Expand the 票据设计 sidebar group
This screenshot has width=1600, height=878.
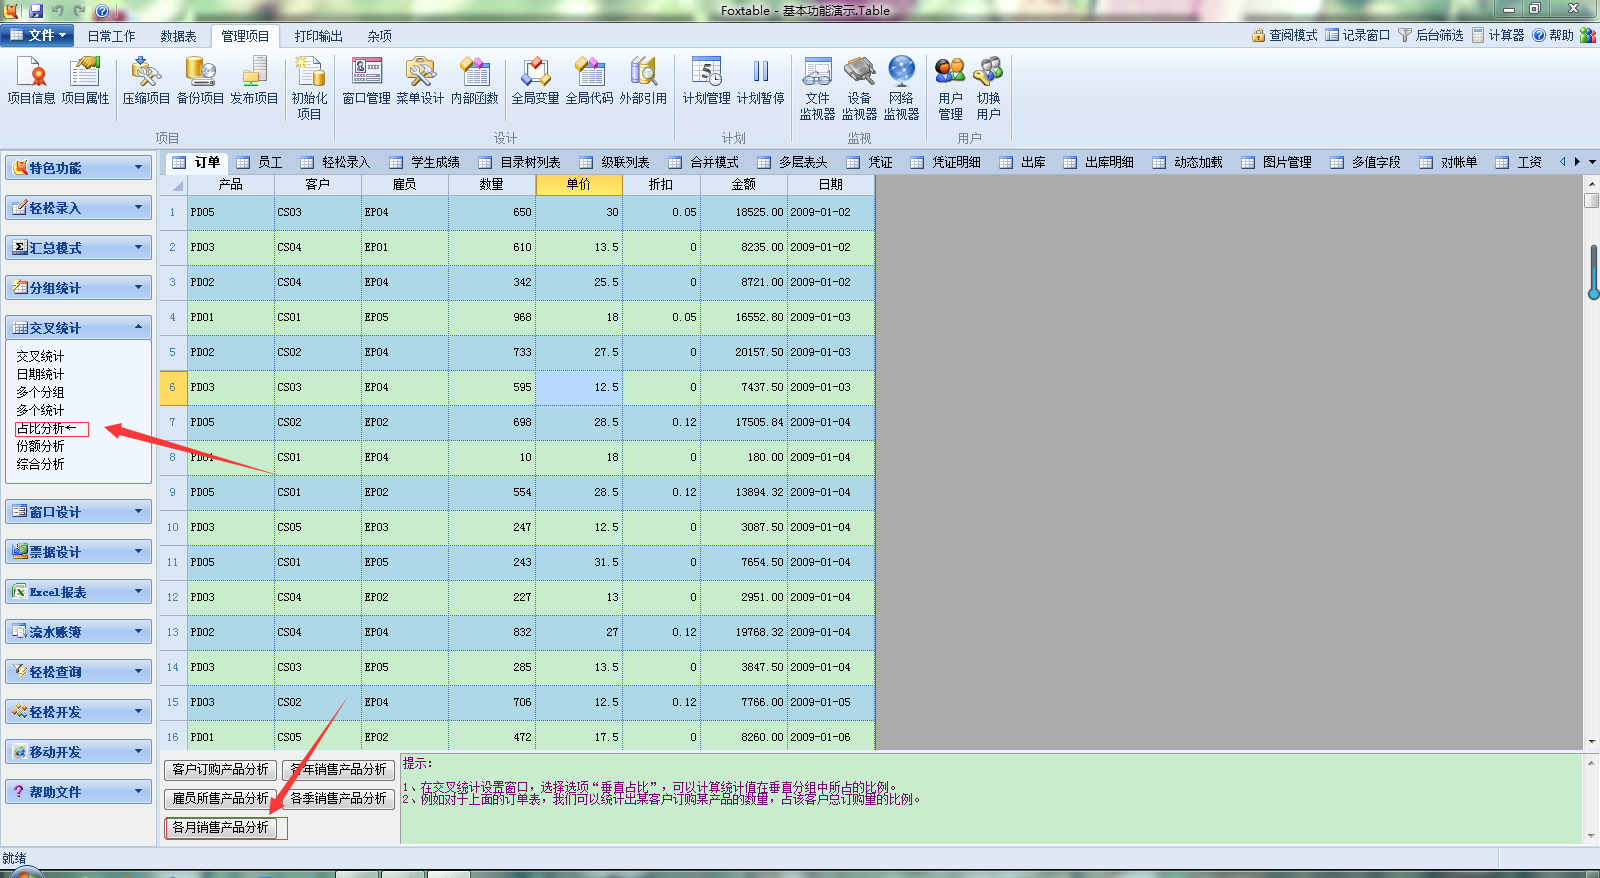(78, 552)
